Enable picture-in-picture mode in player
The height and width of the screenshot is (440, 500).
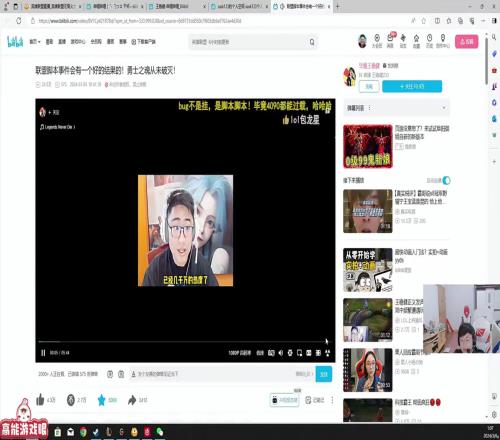299,353
